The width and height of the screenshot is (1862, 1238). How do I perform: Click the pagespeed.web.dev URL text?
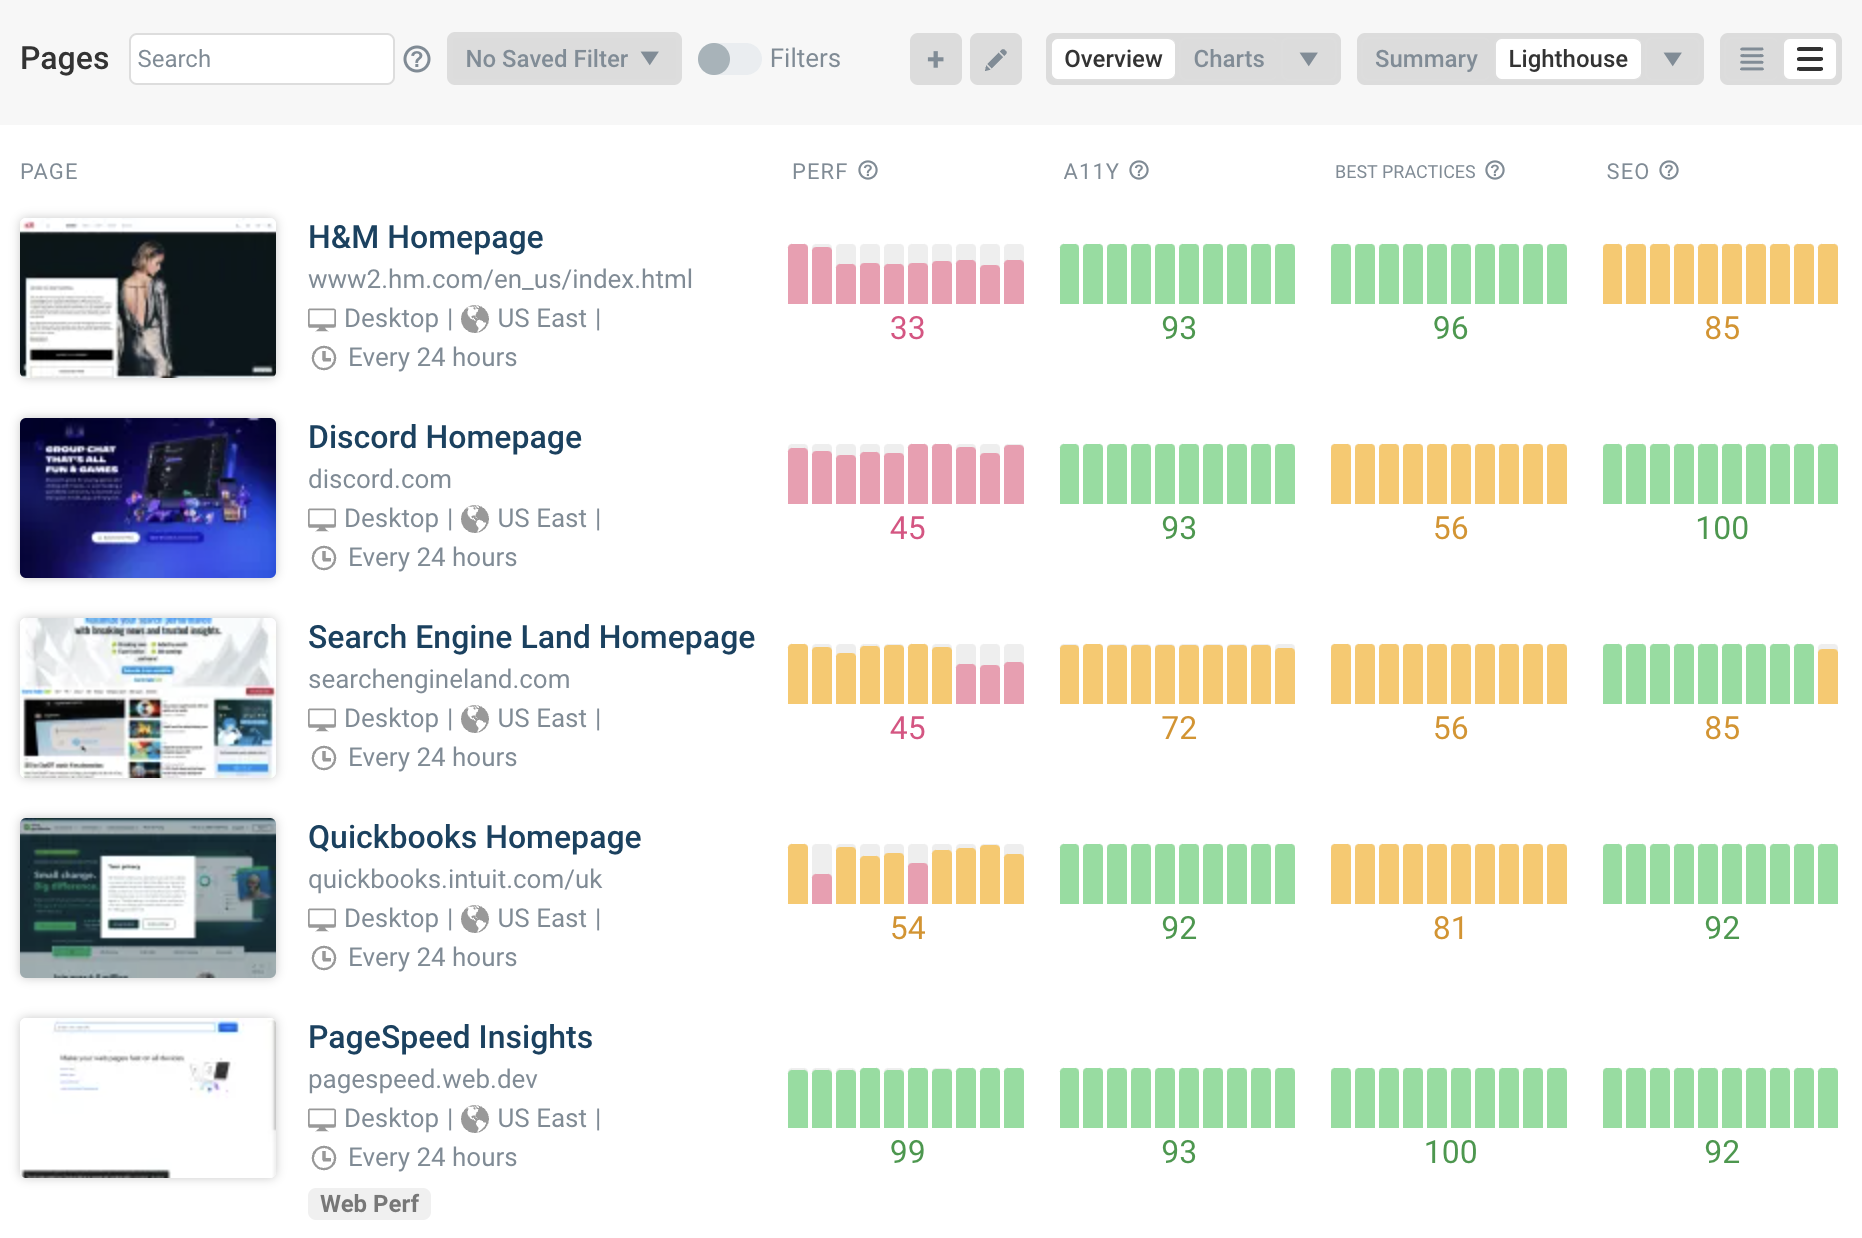click(423, 1079)
